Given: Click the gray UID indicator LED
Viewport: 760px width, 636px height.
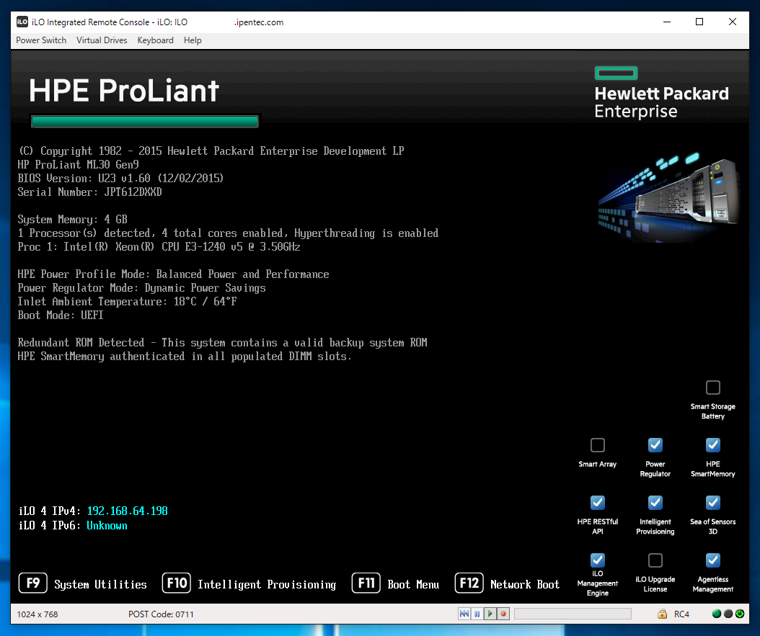Looking at the screenshot, I should pos(728,614).
